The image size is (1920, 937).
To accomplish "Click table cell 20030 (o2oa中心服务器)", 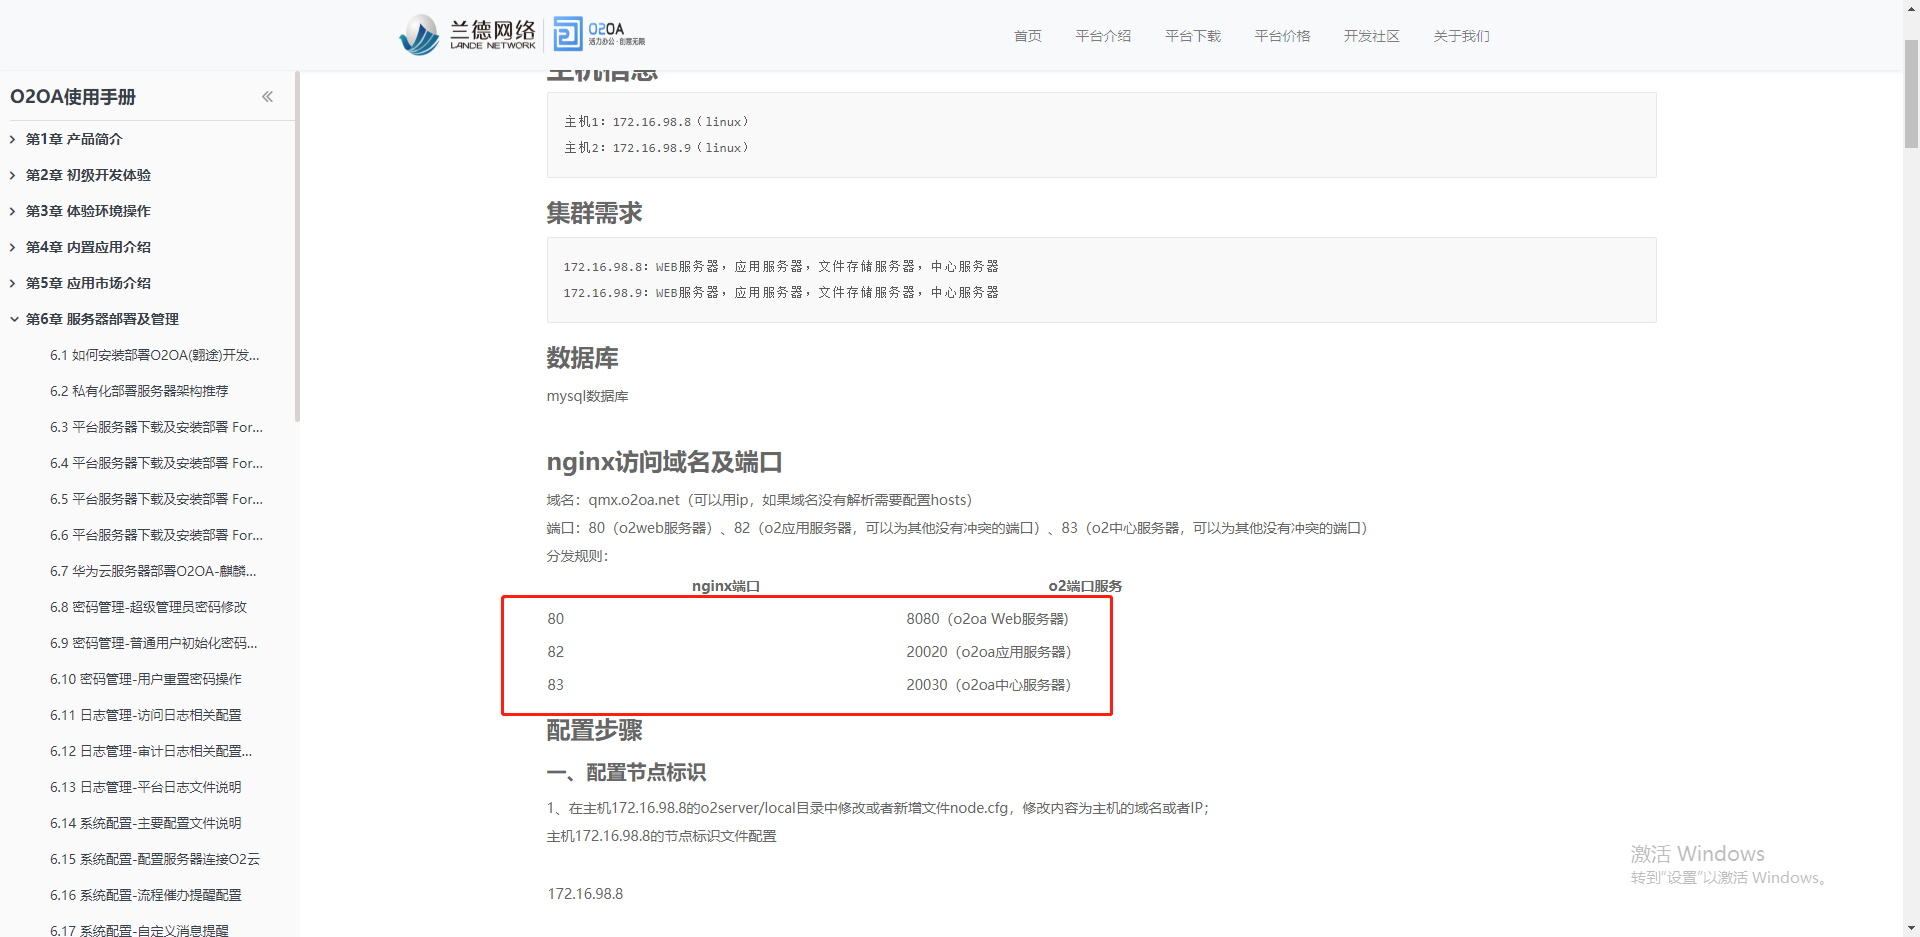I will tap(989, 685).
